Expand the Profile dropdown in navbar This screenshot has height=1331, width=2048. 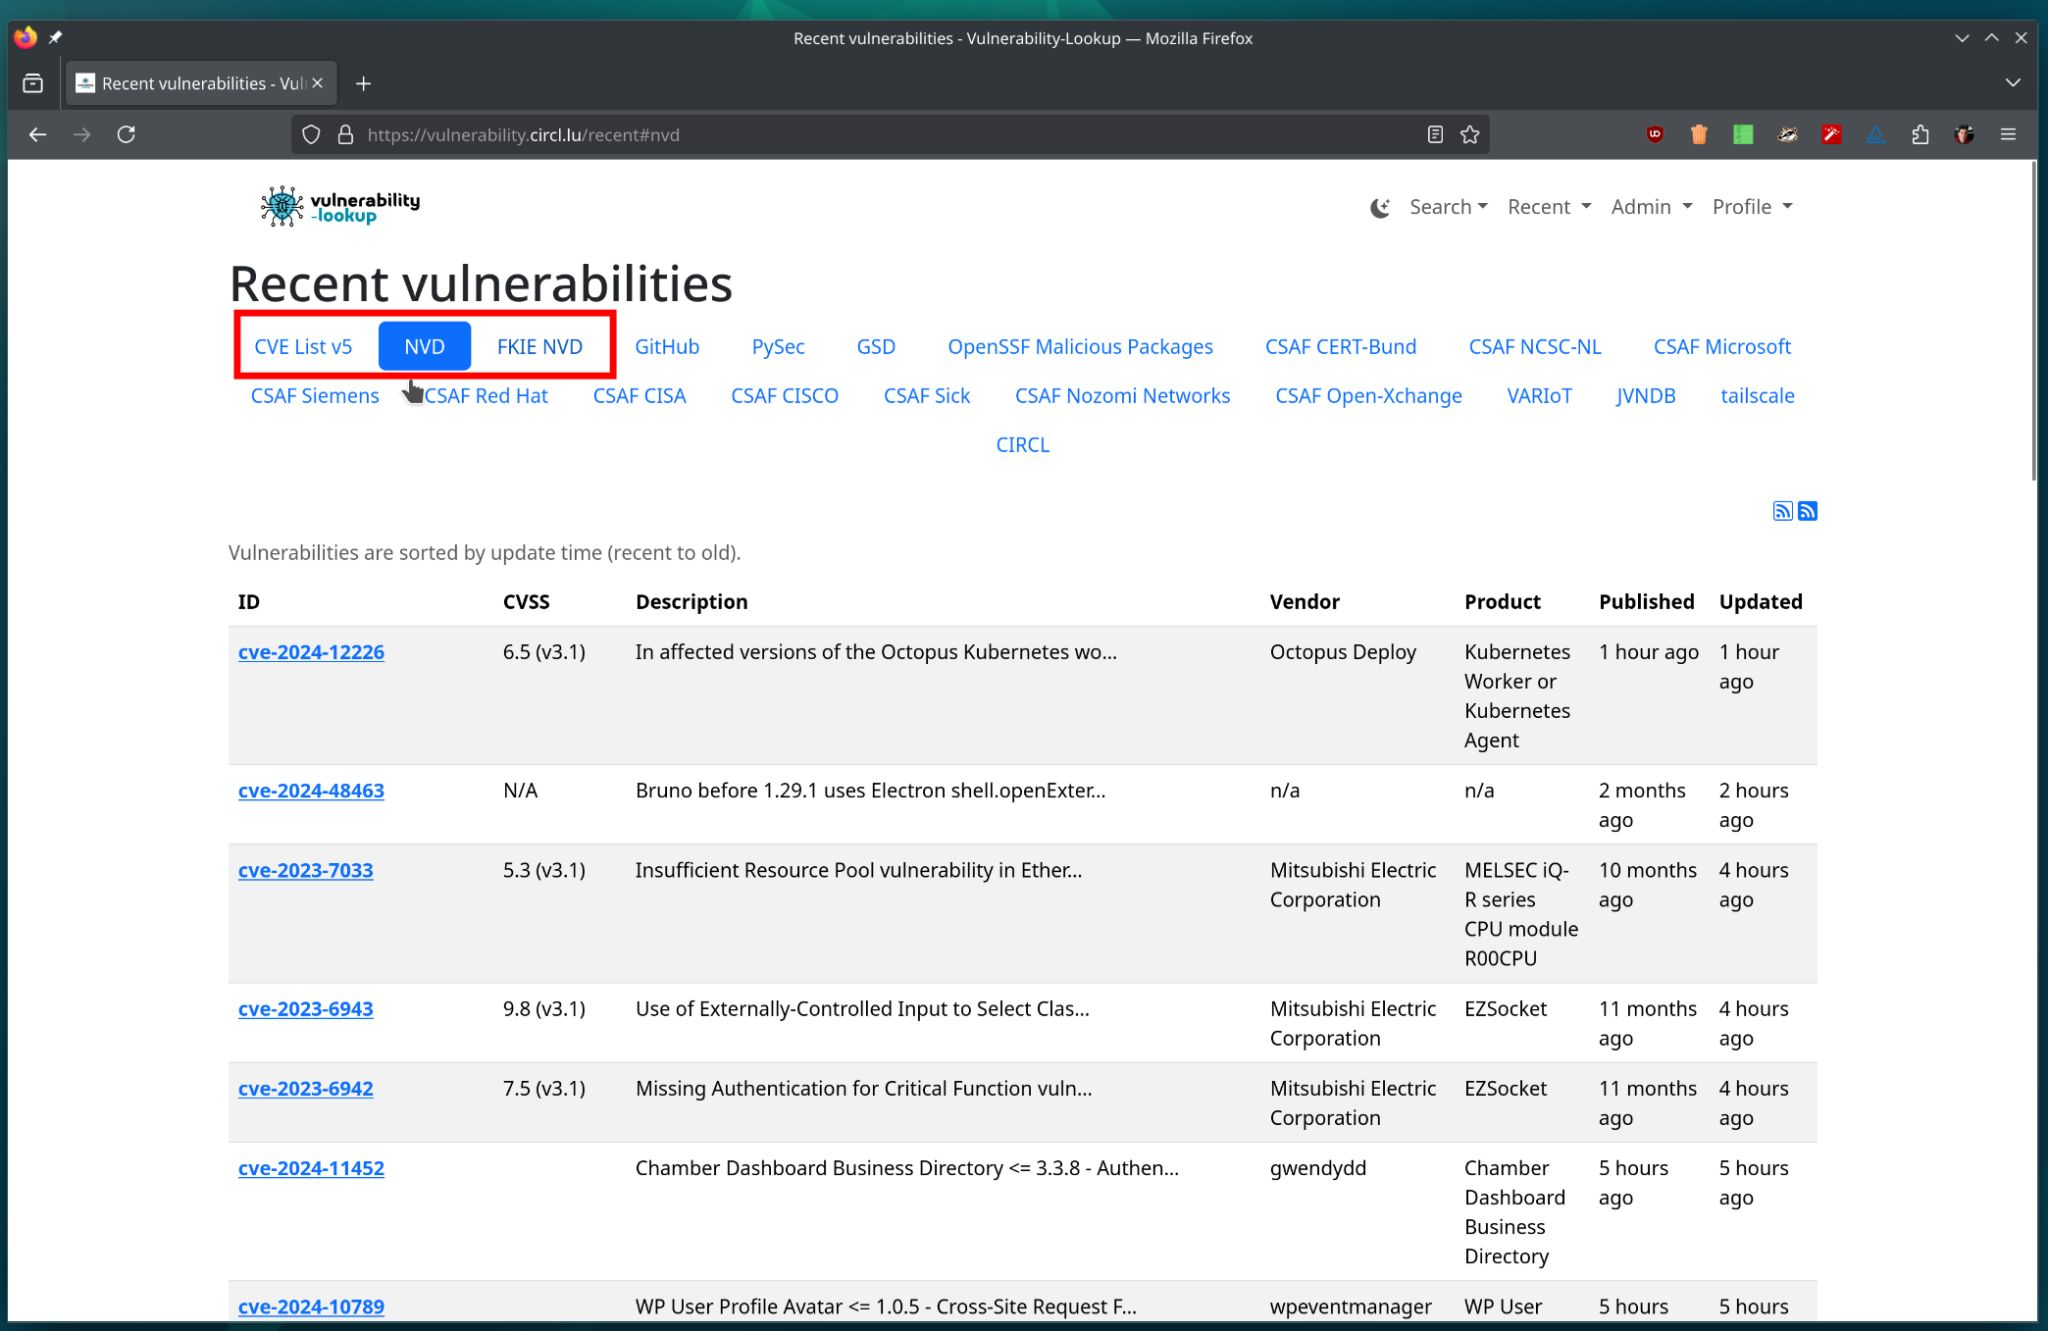[1752, 207]
